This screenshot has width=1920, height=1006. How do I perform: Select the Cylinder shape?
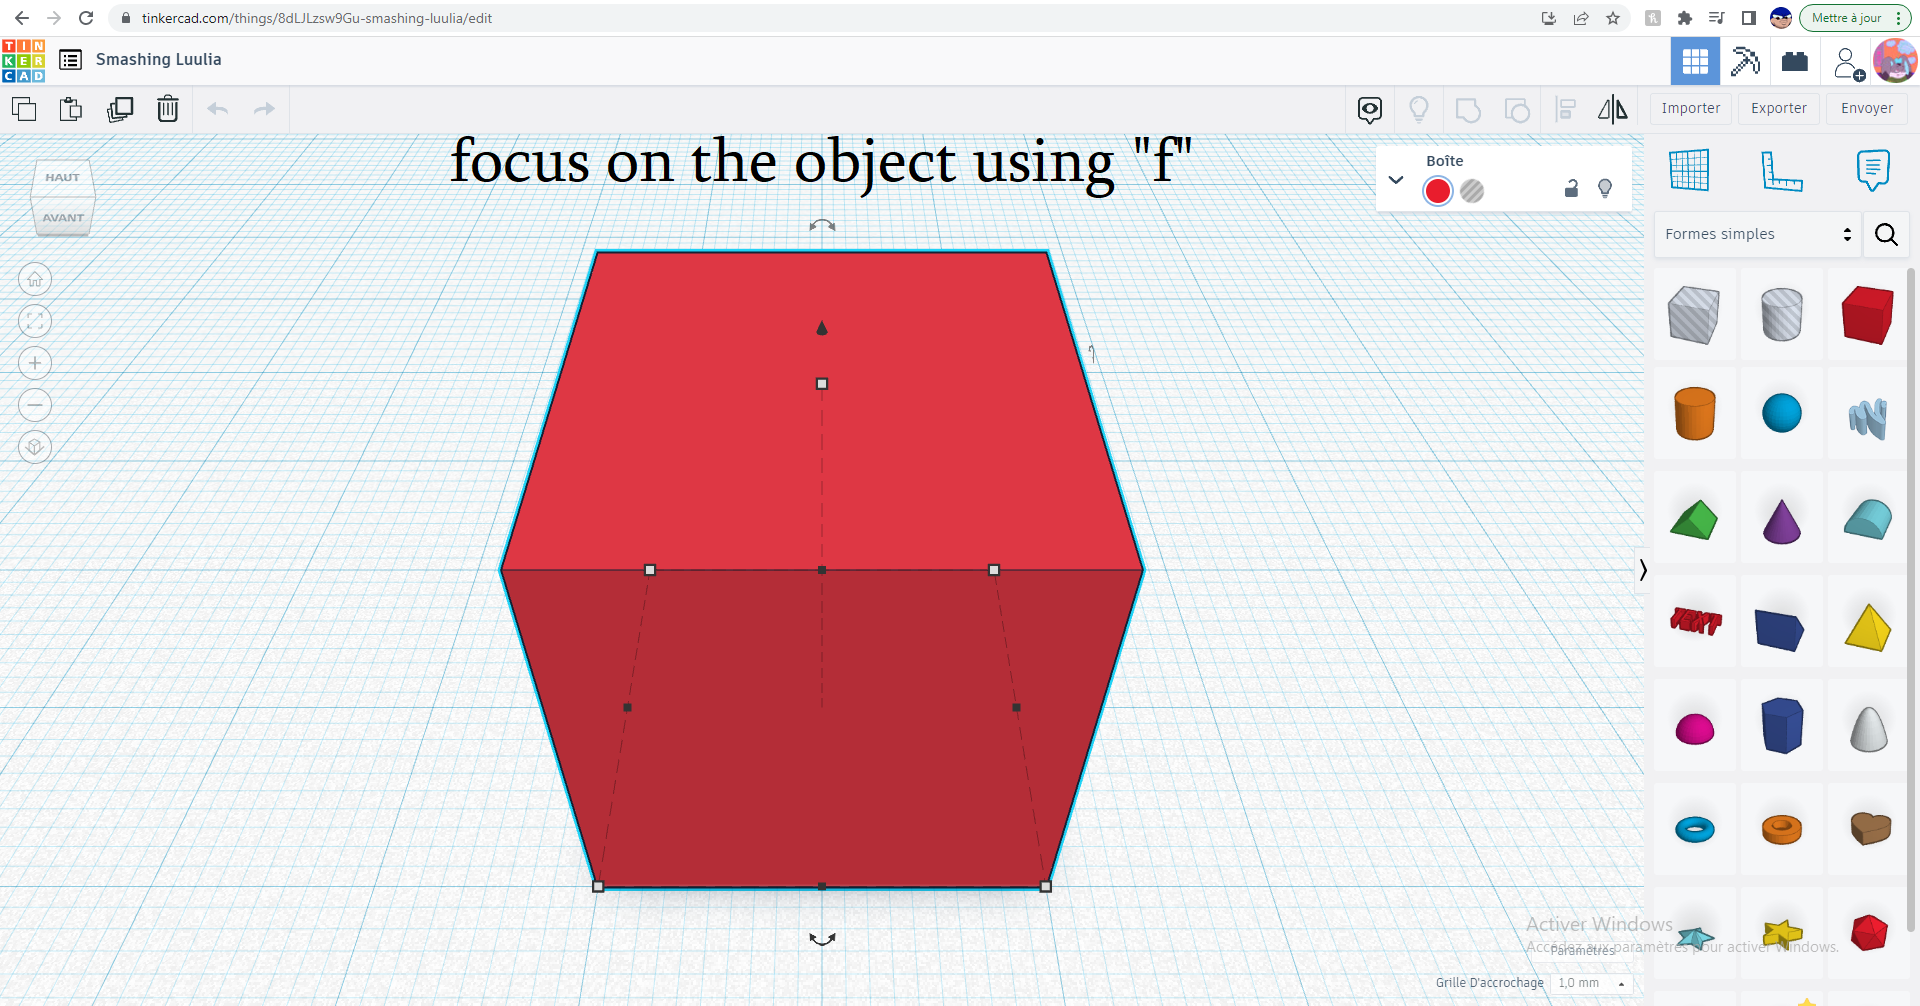tap(1695, 413)
